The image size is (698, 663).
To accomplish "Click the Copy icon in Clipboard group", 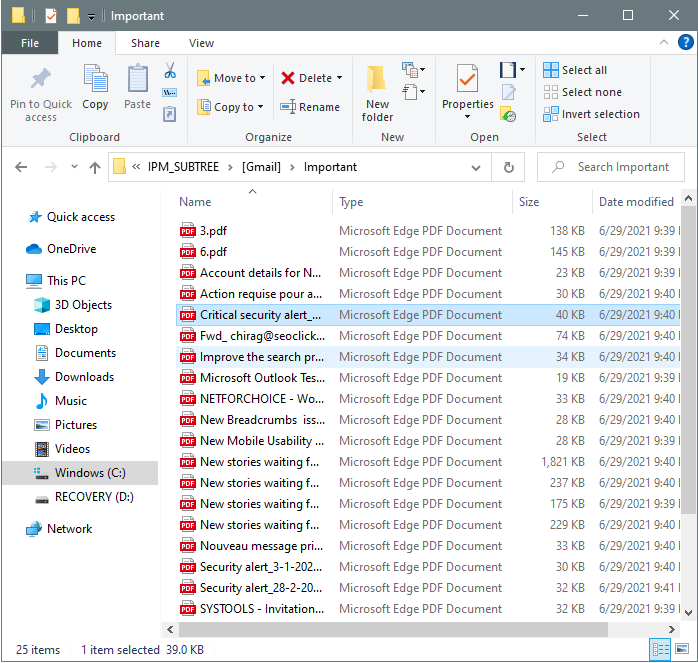I will pyautogui.click(x=95, y=78).
